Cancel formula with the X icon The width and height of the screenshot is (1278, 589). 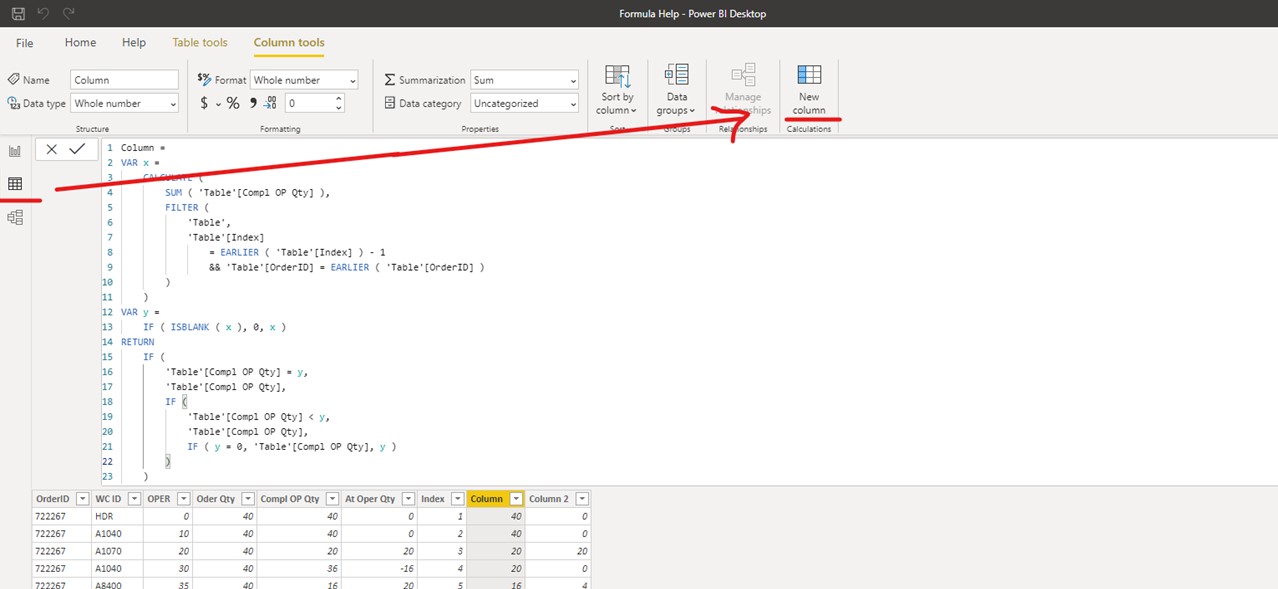[51, 149]
